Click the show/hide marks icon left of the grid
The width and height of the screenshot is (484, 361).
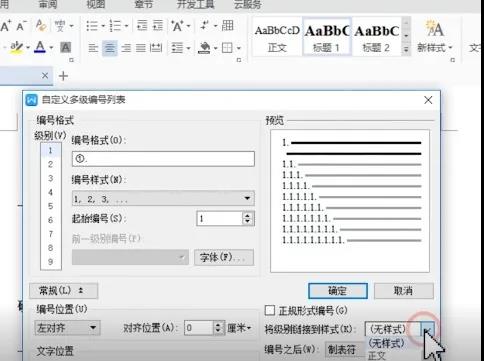pos(205,25)
